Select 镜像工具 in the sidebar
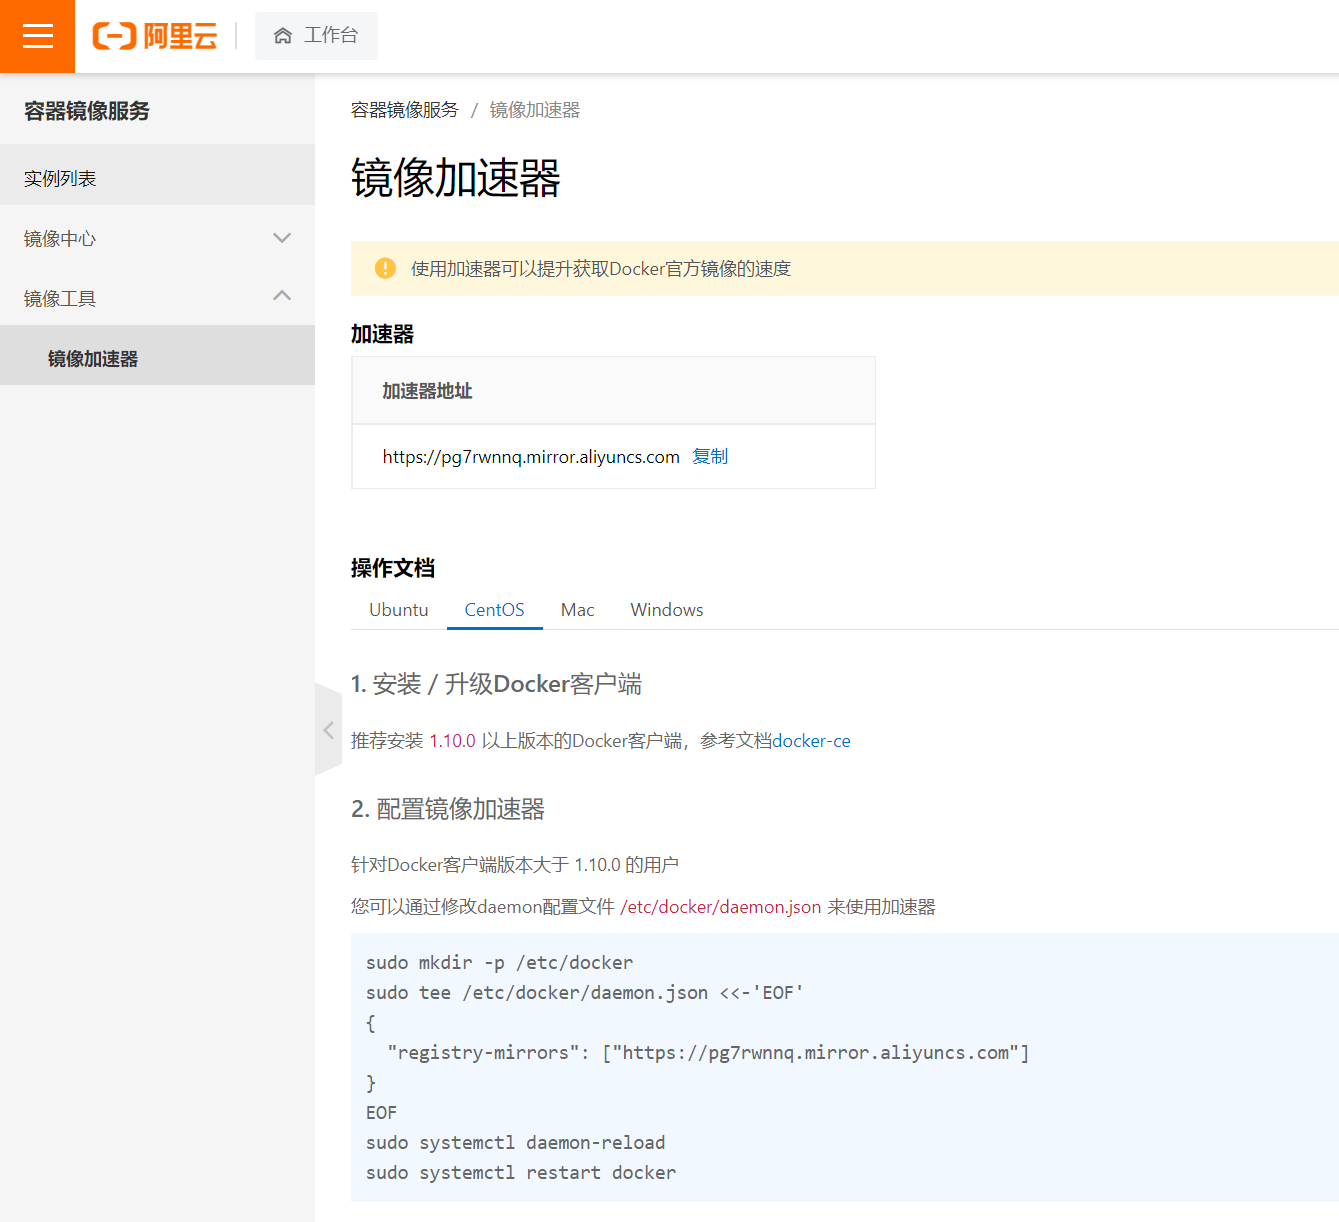The image size is (1339, 1222). click(x=157, y=298)
